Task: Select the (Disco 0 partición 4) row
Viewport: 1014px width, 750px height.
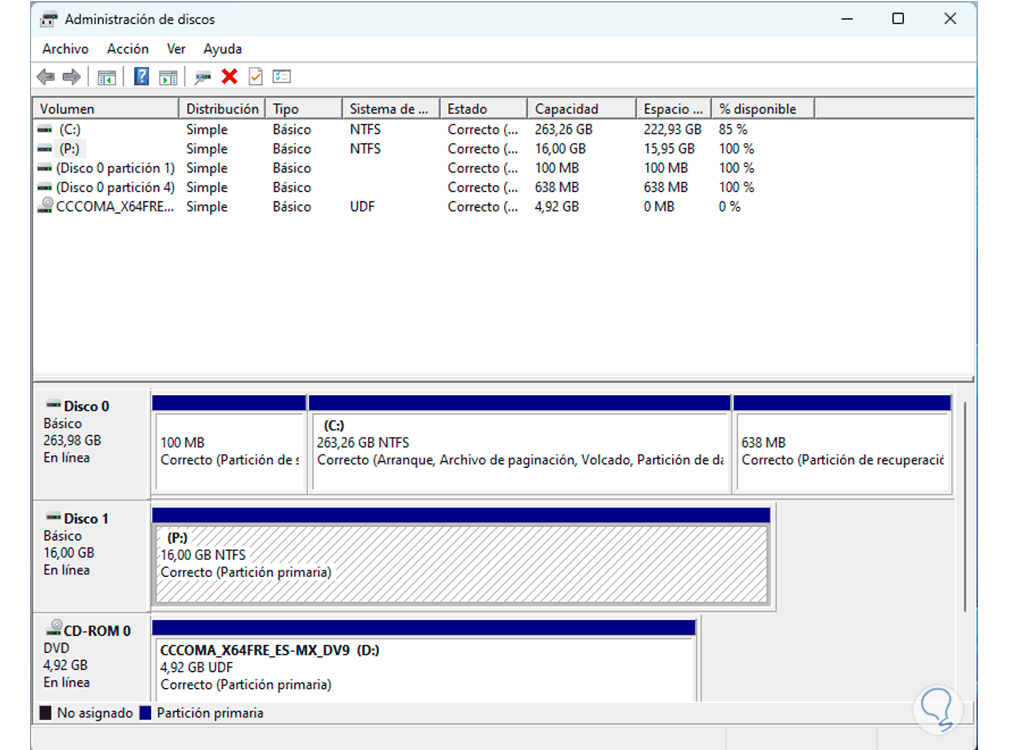Action: (424, 188)
